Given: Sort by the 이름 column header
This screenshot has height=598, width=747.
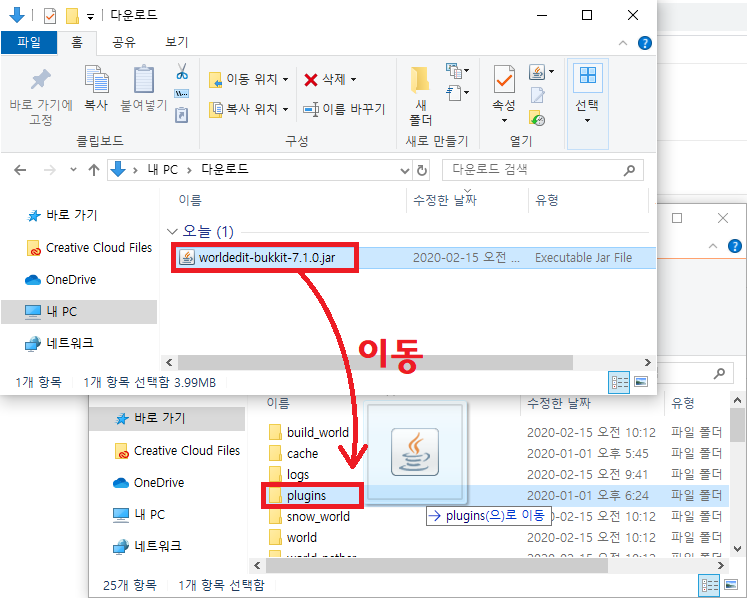Looking at the screenshot, I should click(x=190, y=200).
